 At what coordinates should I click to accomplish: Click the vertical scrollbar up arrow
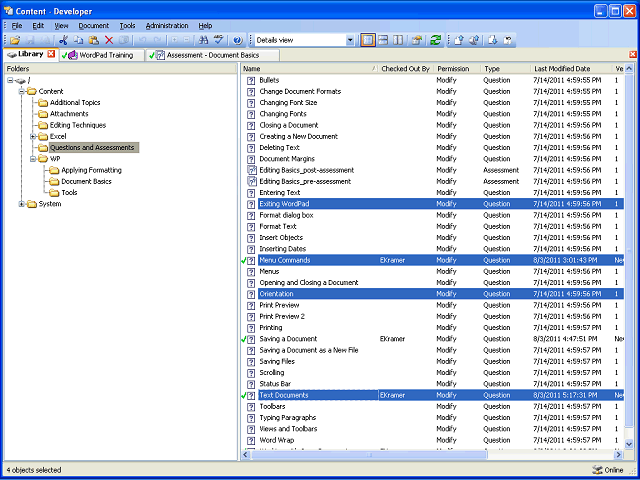coord(629,69)
